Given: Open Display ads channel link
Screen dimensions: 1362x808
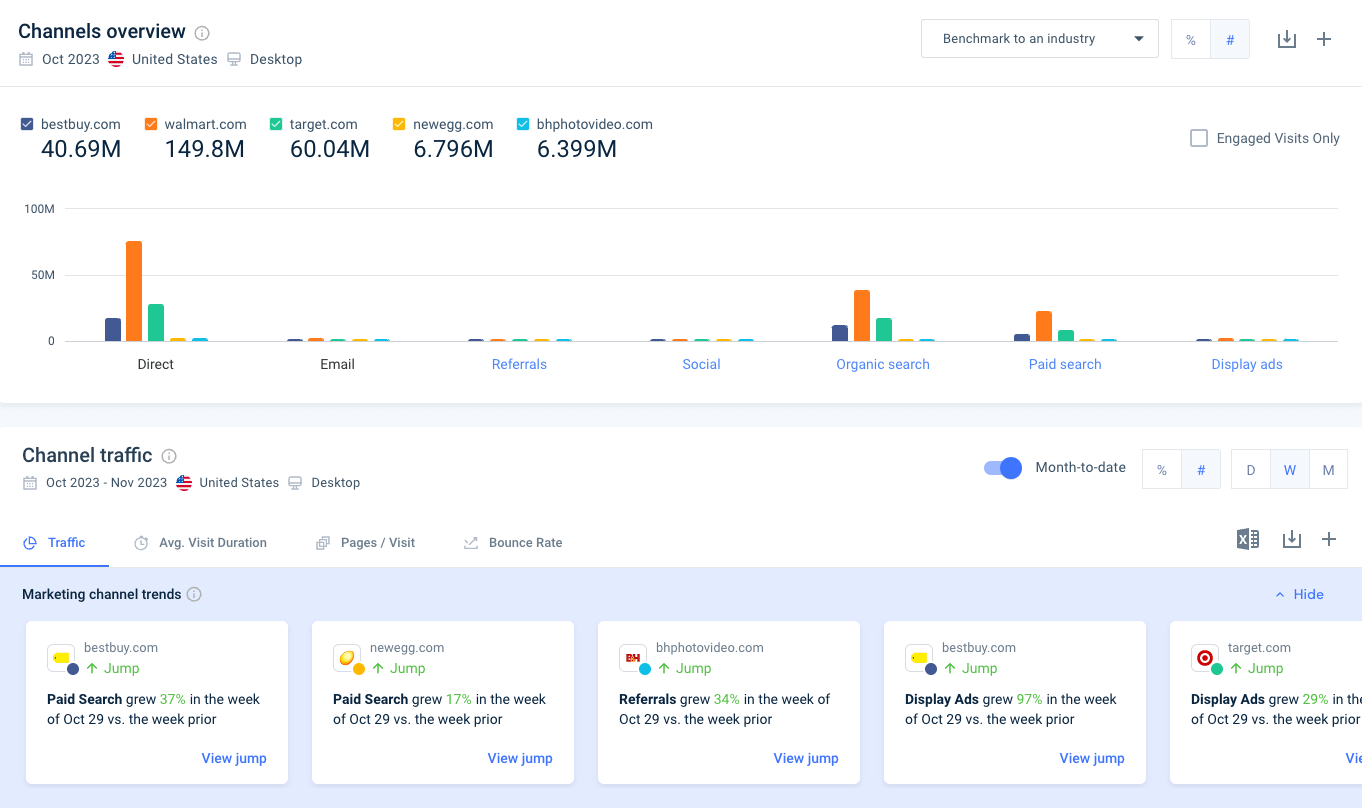Looking at the screenshot, I should (x=1247, y=364).
